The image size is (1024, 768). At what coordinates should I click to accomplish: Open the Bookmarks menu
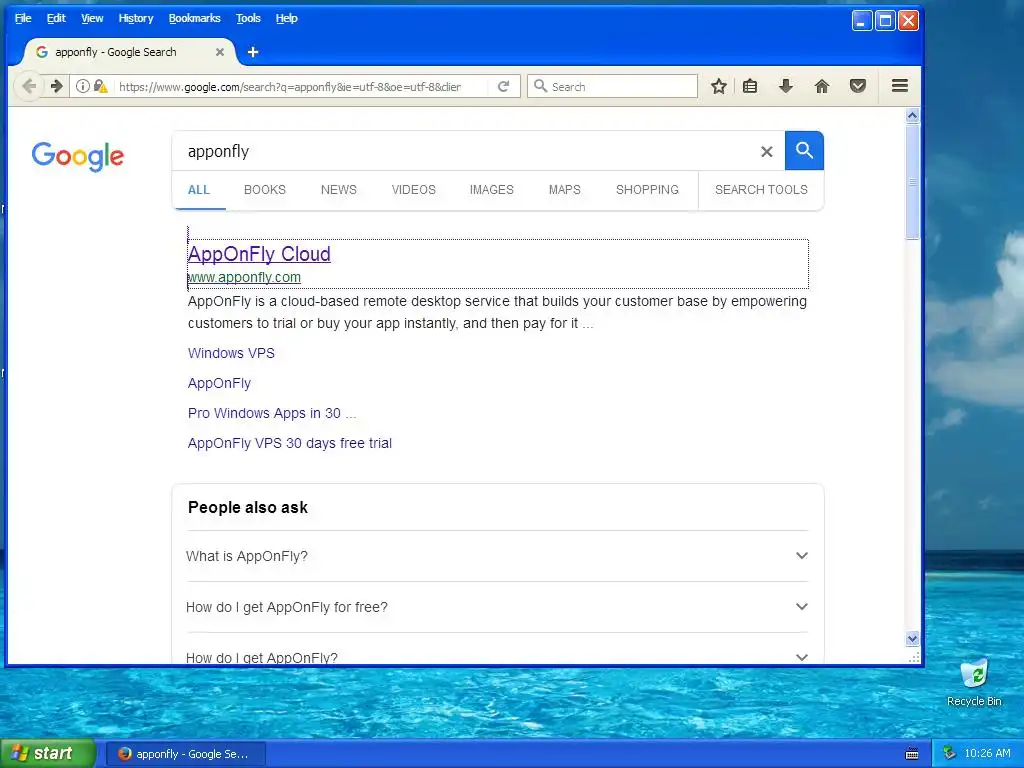coord(195,18)
